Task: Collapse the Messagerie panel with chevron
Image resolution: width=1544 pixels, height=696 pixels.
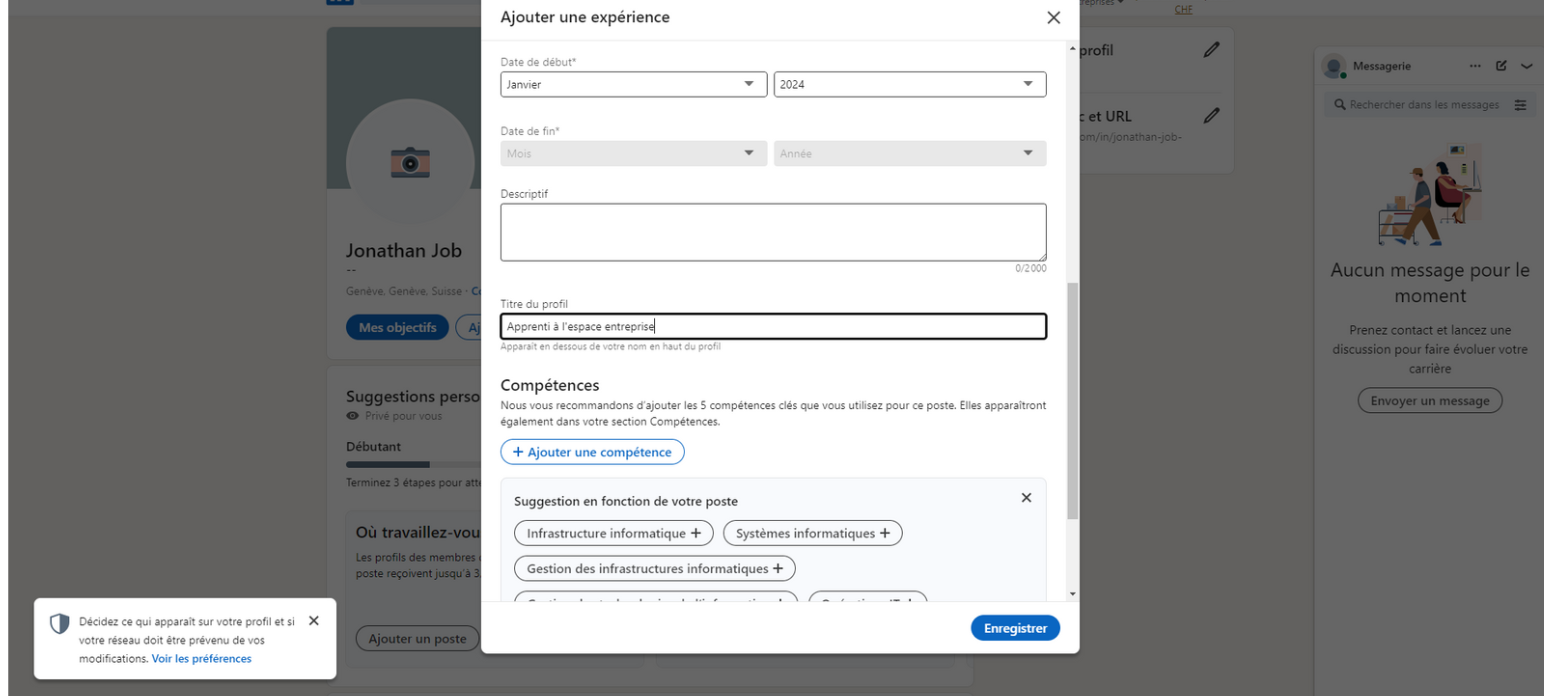Action: tap(1526, 66)
